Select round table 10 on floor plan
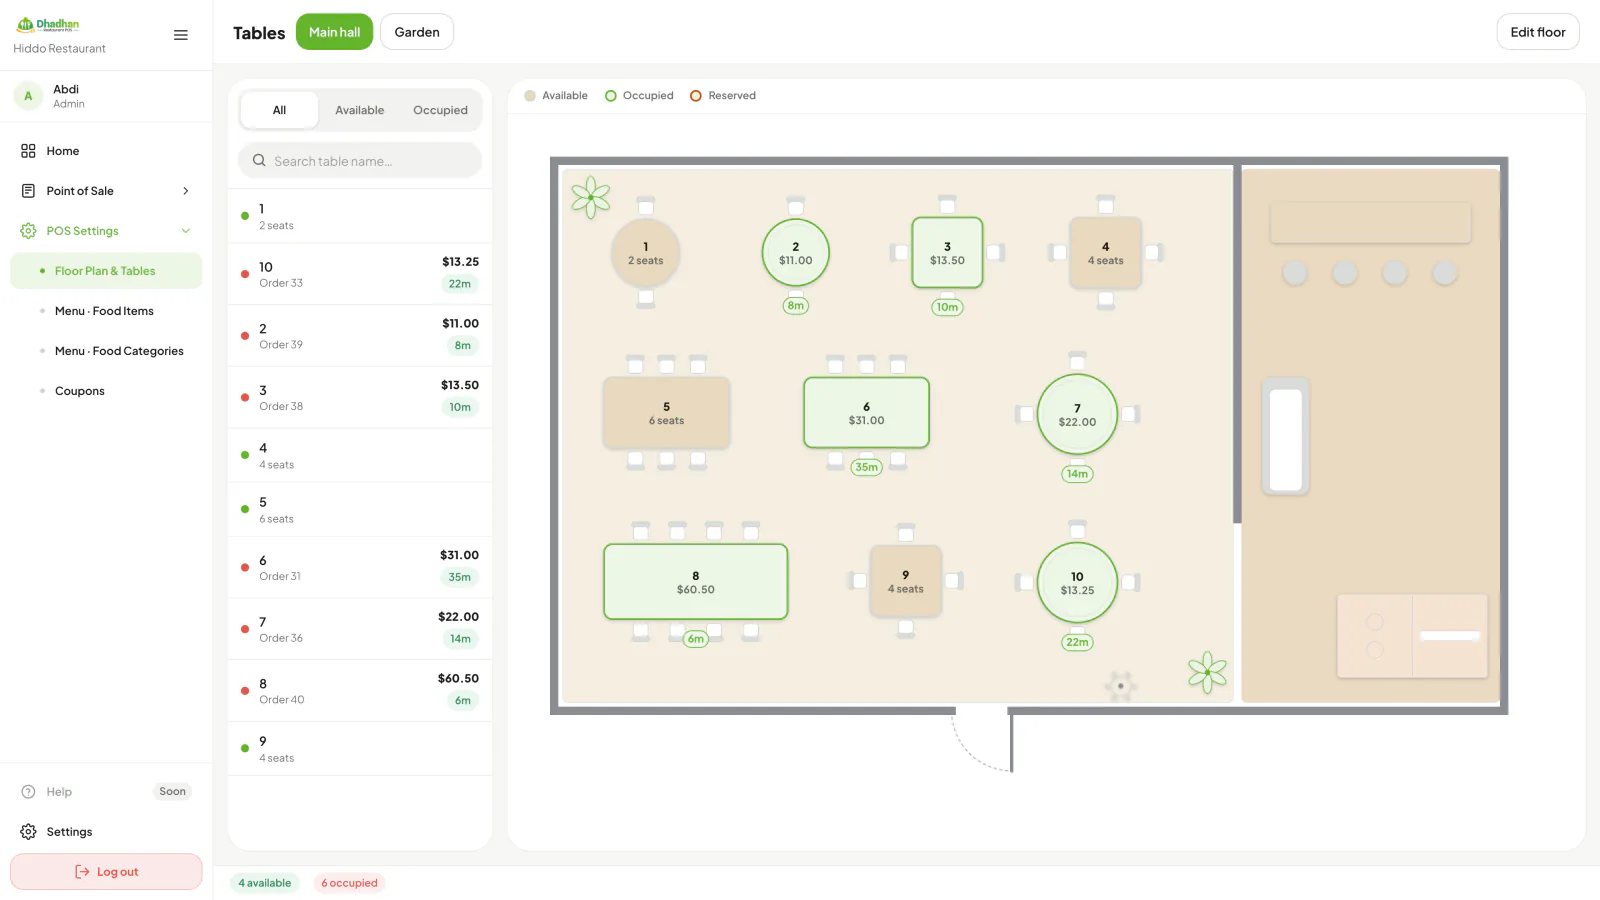 click(1077, 583)
